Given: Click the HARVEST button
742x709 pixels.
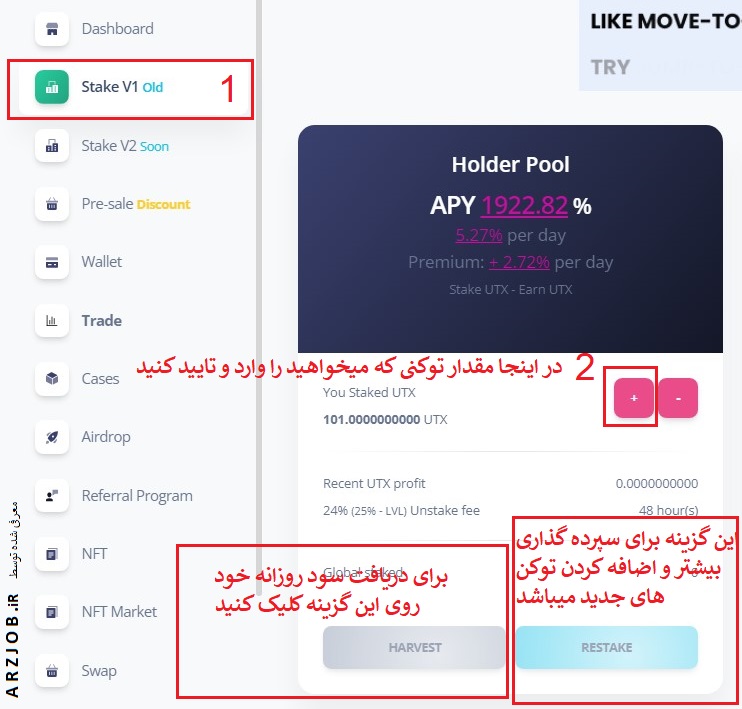Looking at the screenshot, I should (x=414, y=647).
